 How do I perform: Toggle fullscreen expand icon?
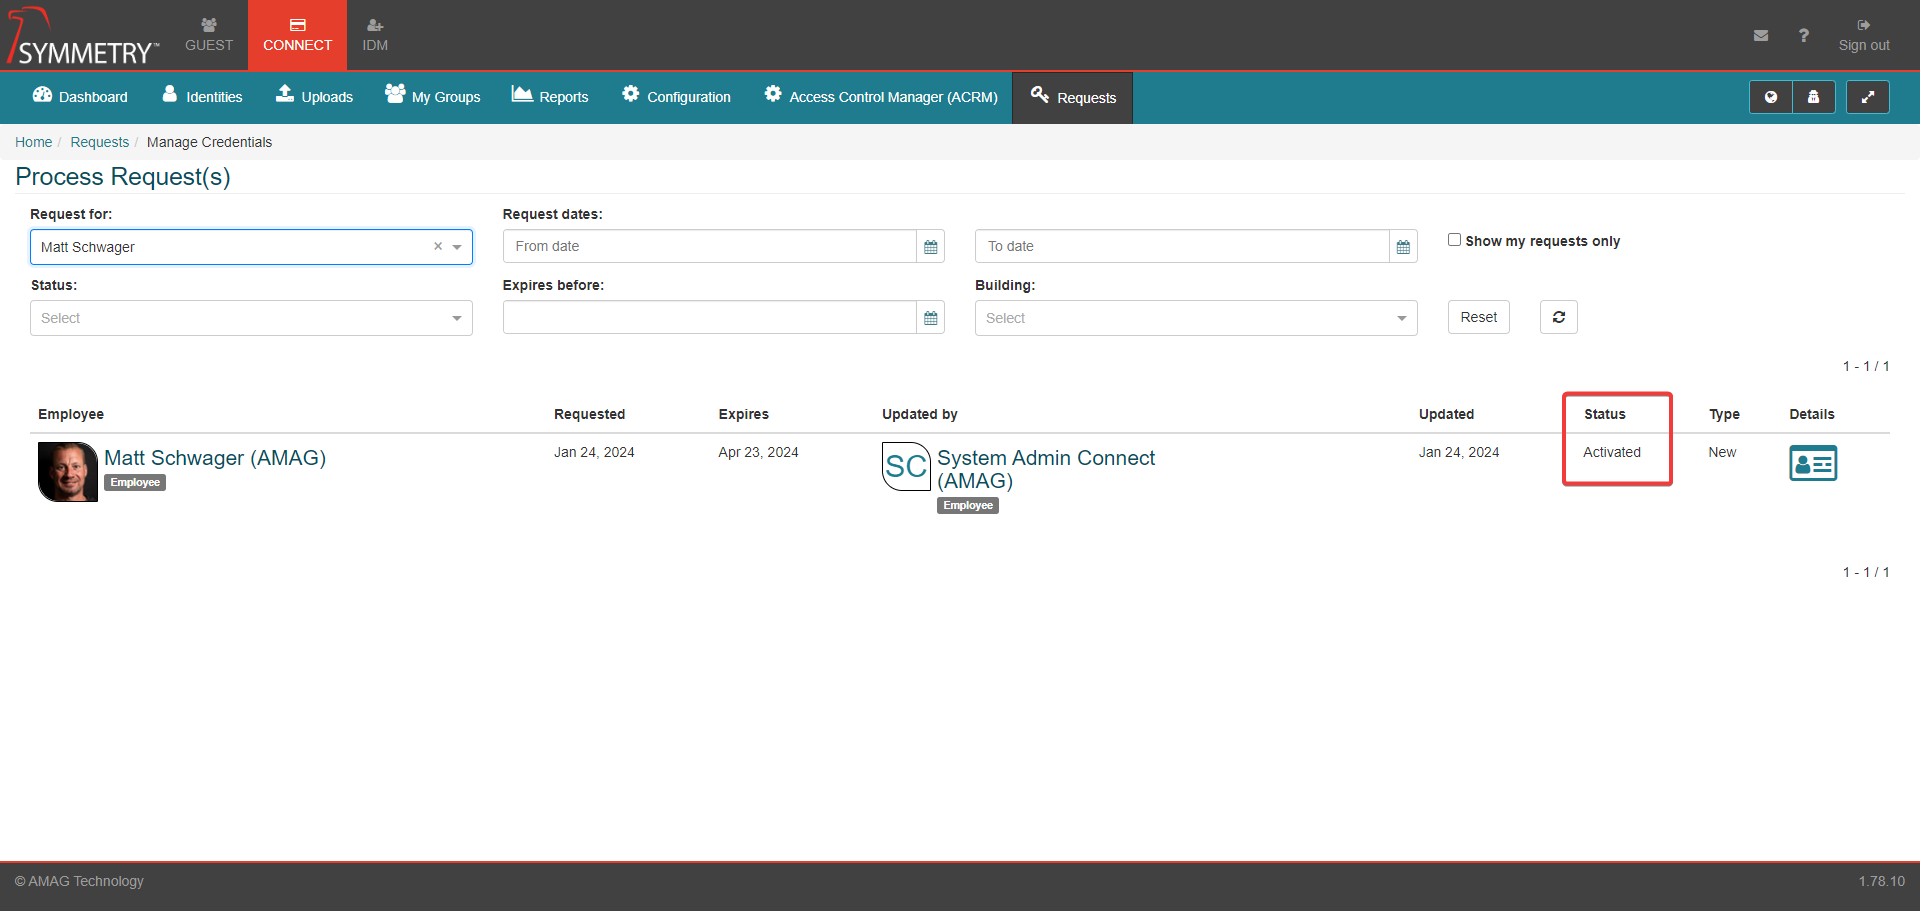pyautogui.click(x=1867, y=97)
